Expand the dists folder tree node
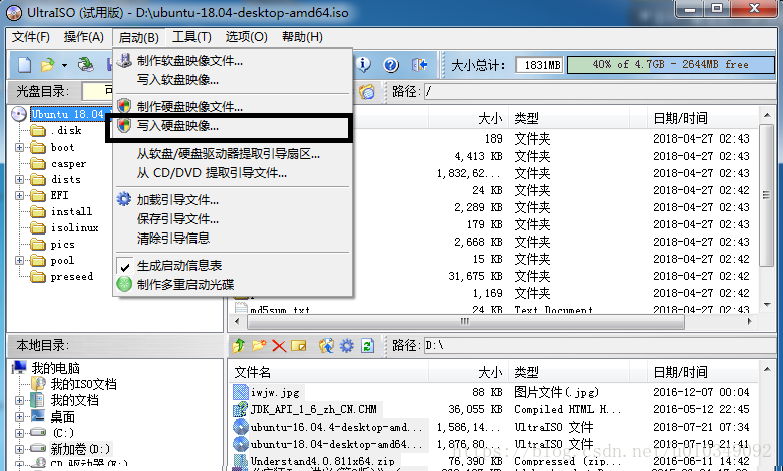Screen dimensions: 783x471 point(19,179)
